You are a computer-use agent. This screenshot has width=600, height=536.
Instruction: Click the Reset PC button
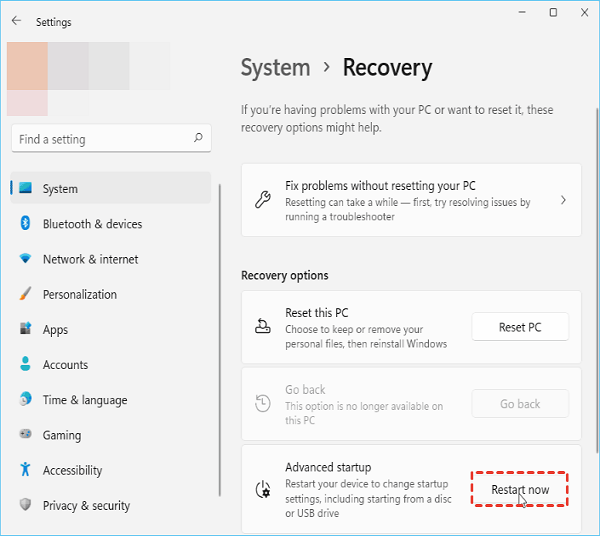click(x=520, y=327)
